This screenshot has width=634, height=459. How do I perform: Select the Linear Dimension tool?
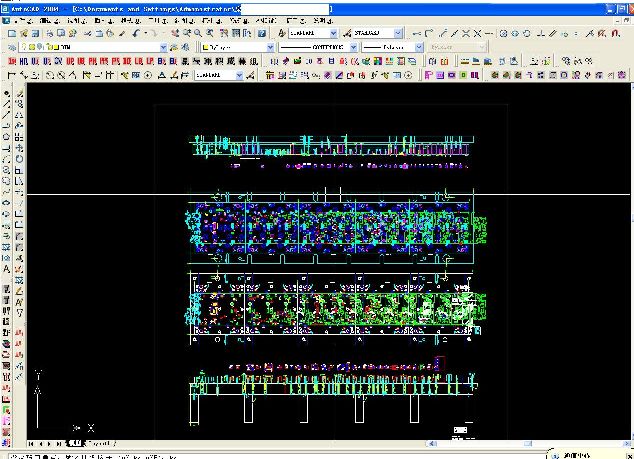(x=12, y=75)
